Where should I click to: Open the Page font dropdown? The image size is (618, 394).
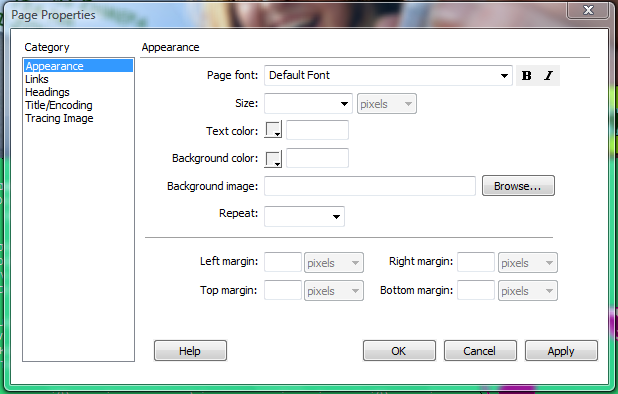(x=388, y=75)
